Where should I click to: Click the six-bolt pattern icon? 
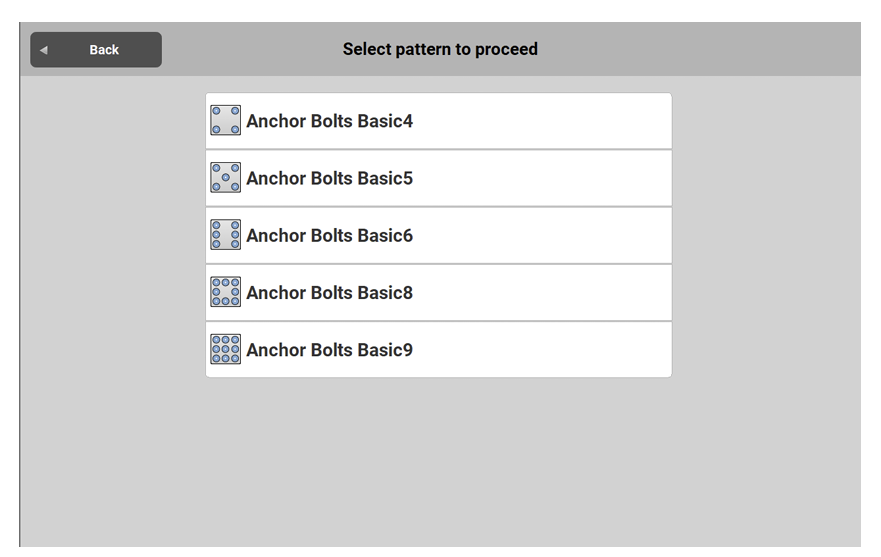click(225, 235)
